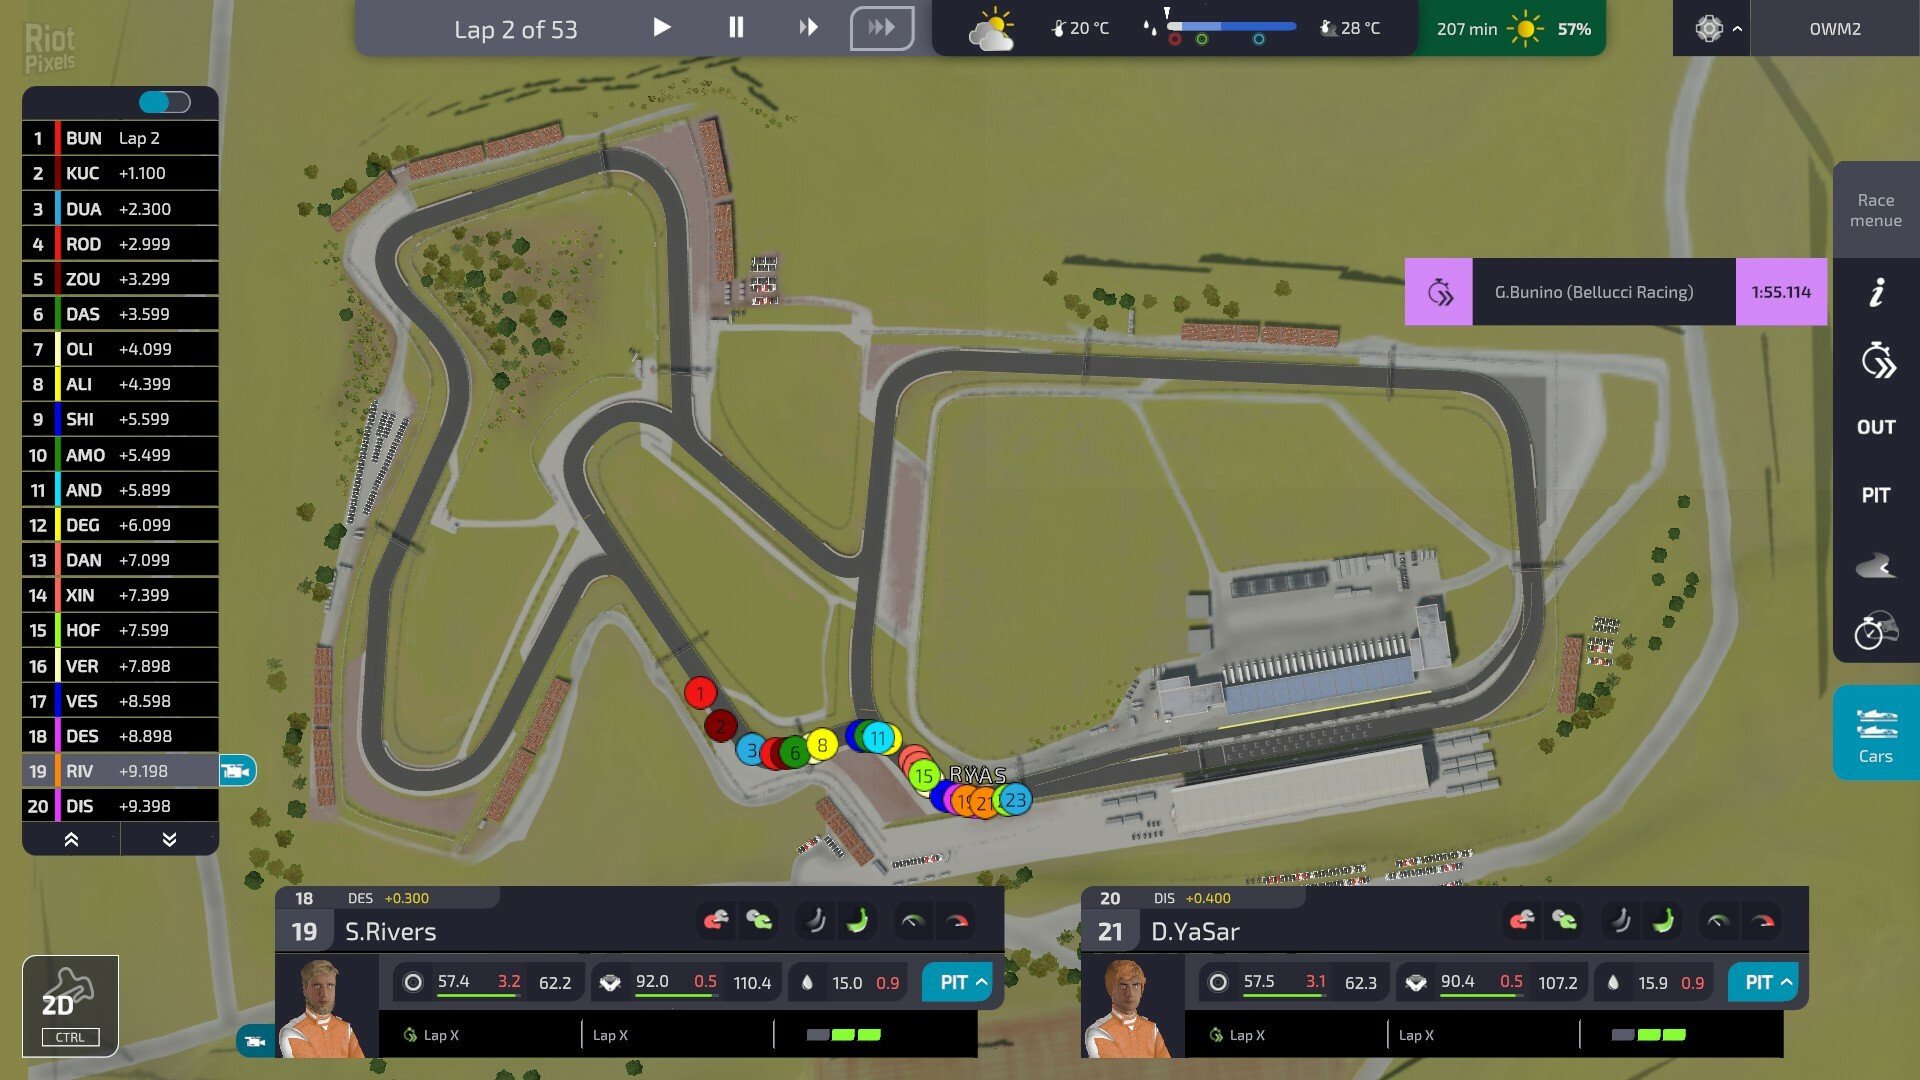Click the helmet stopwatch icon in the sidebar
Screen dimensions: 1920x1080
(x=1877, y=630)
